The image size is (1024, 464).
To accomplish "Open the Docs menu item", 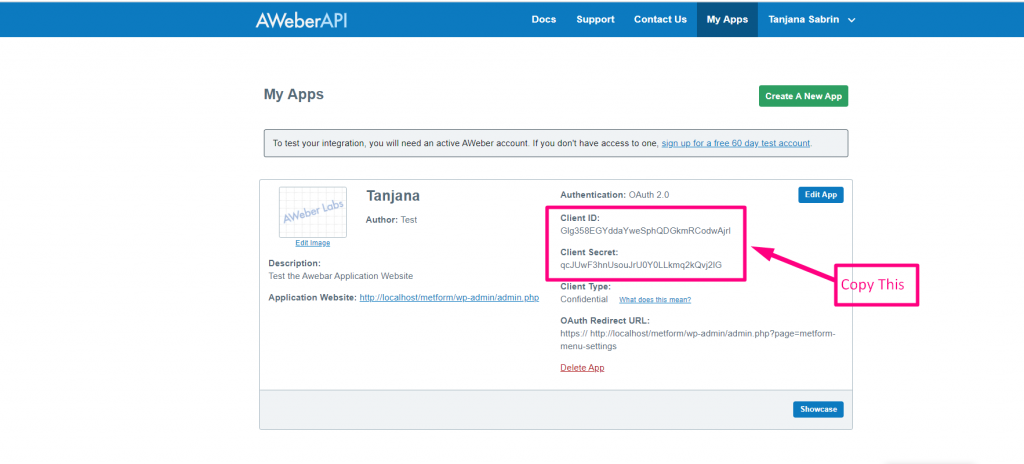I will pos(543,20).
